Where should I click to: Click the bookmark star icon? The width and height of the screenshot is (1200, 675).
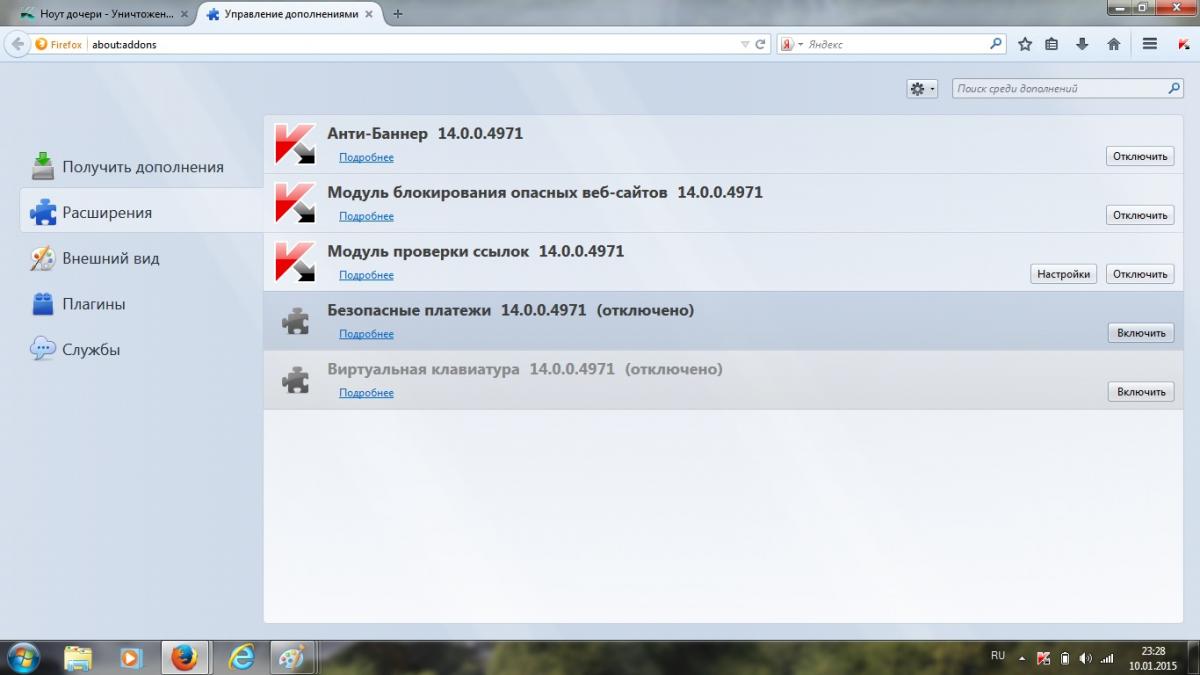(1025, 44)
